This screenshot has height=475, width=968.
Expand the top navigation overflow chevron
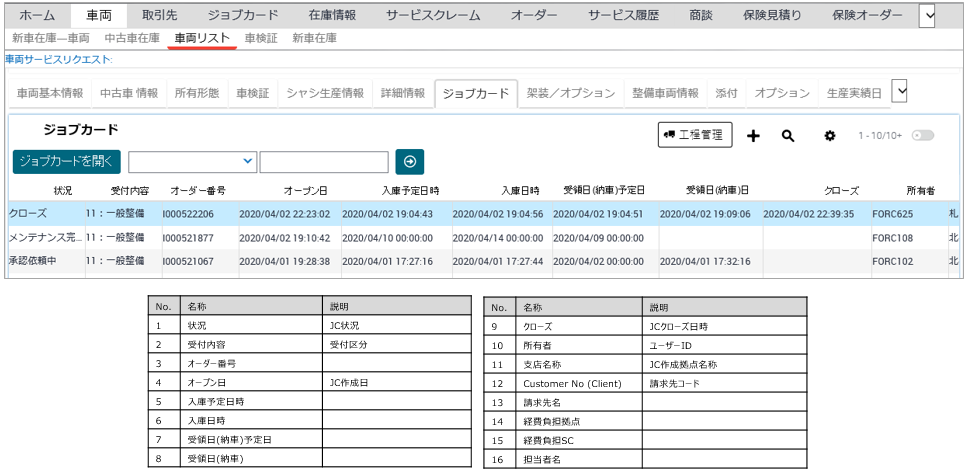[927, 15]
